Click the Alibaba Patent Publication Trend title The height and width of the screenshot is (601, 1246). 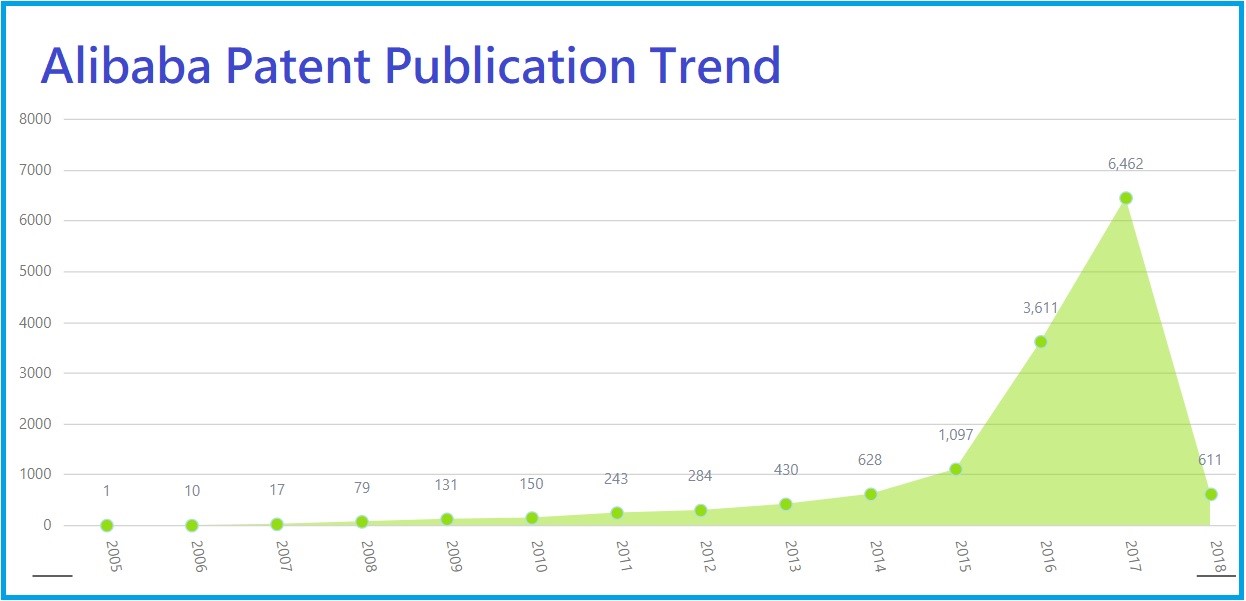[x=410, y=65]
